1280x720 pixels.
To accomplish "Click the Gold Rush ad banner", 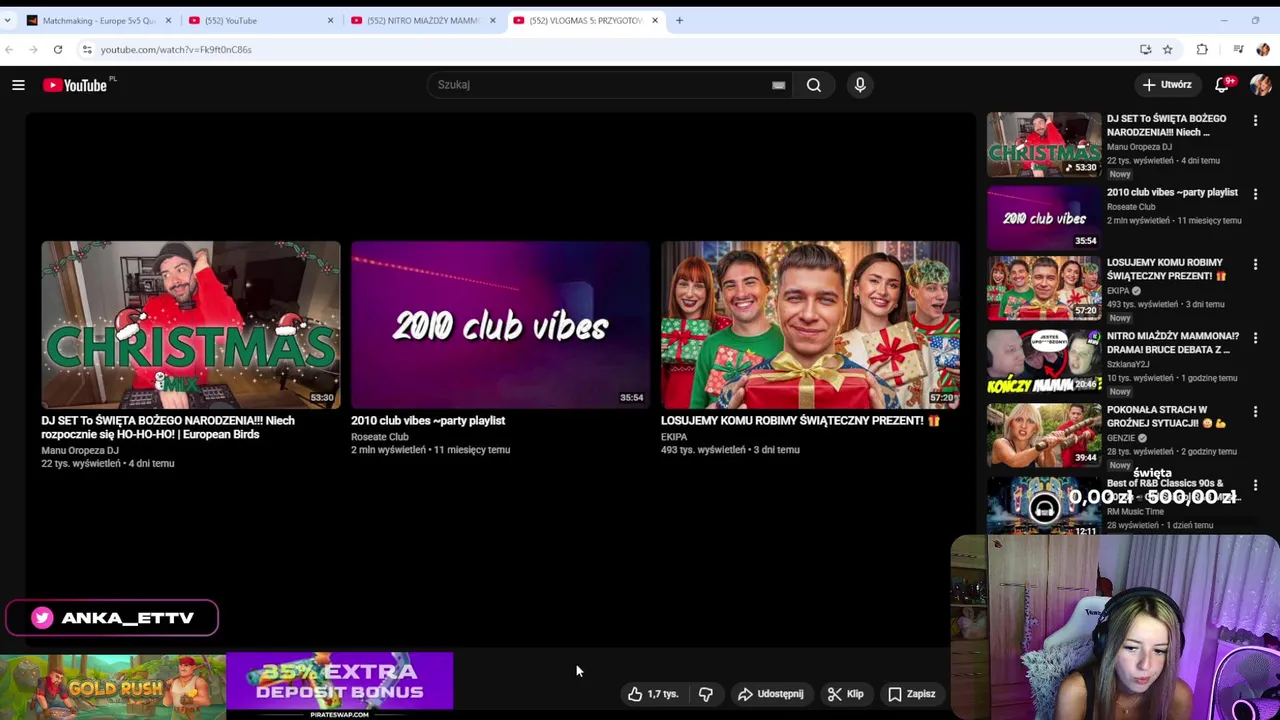I will tap(113, 686).
